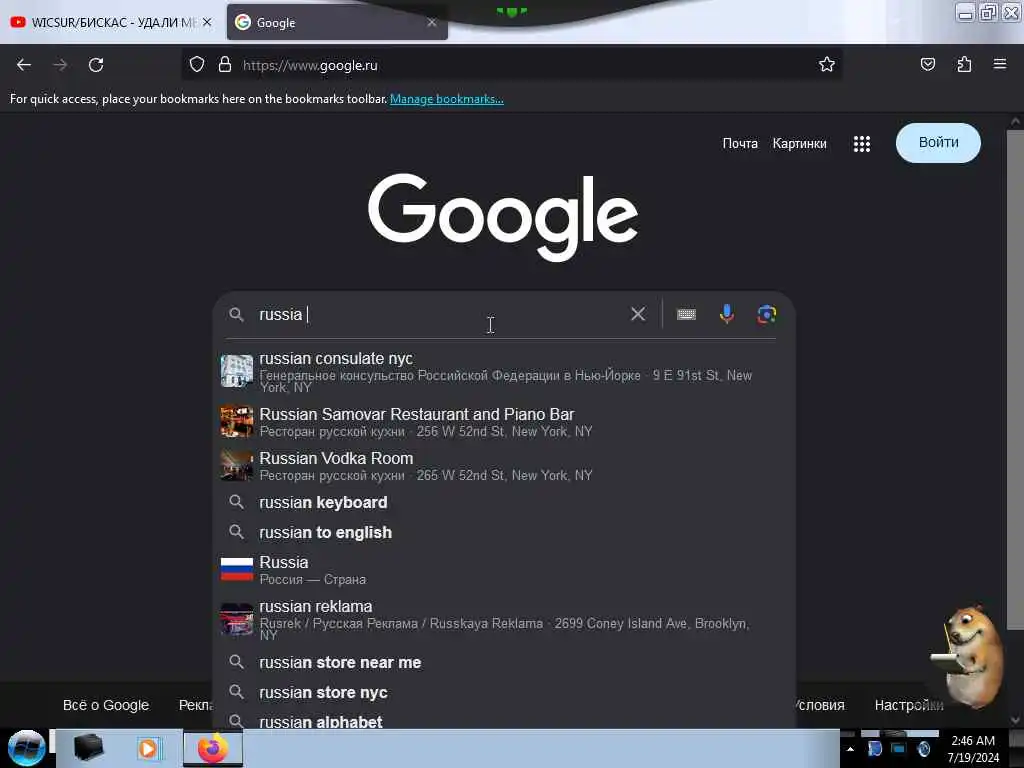Start voice search with the microphone

[x=726, y=314]
